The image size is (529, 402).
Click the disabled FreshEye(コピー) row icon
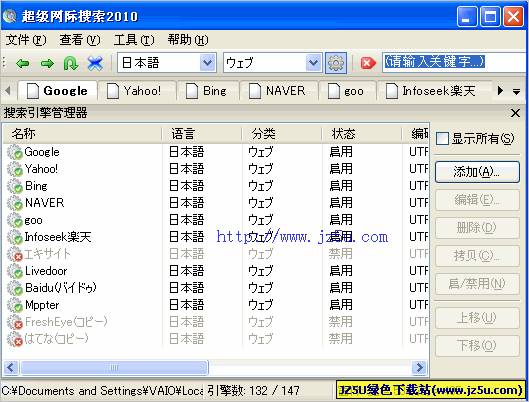pyautogui.click(x=15, y=322)
